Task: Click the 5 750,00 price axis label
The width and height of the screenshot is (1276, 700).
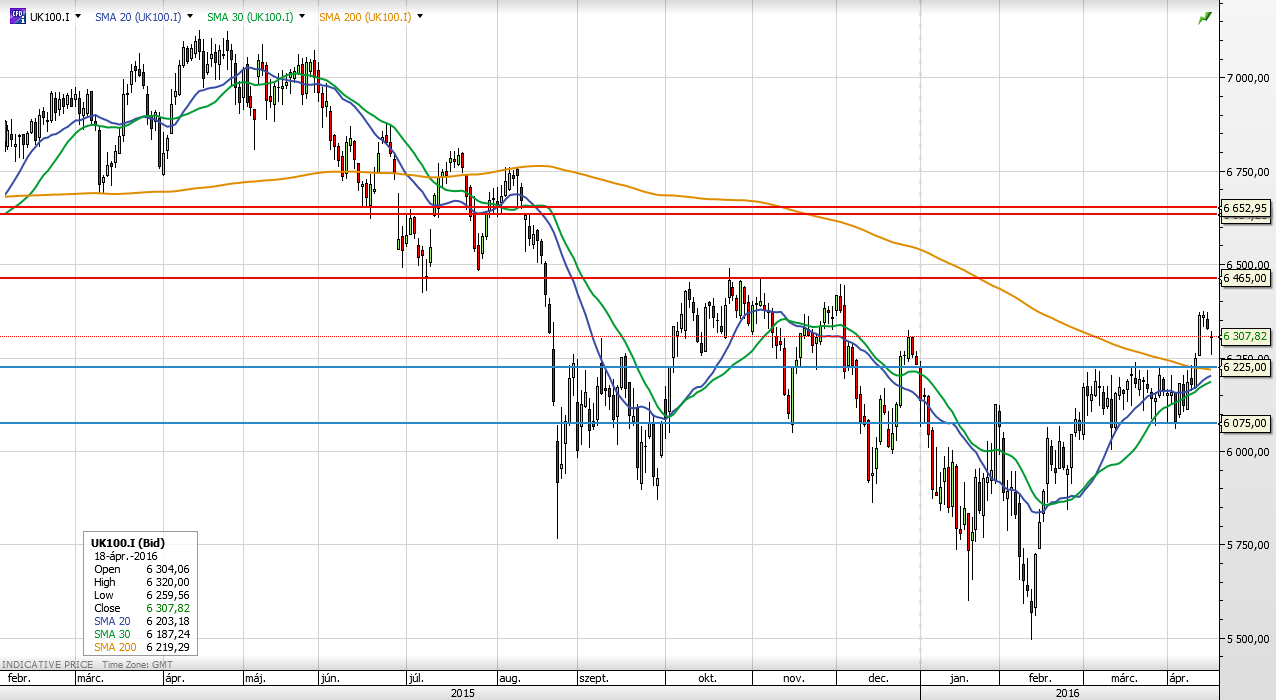Action: pos(1247,545)
